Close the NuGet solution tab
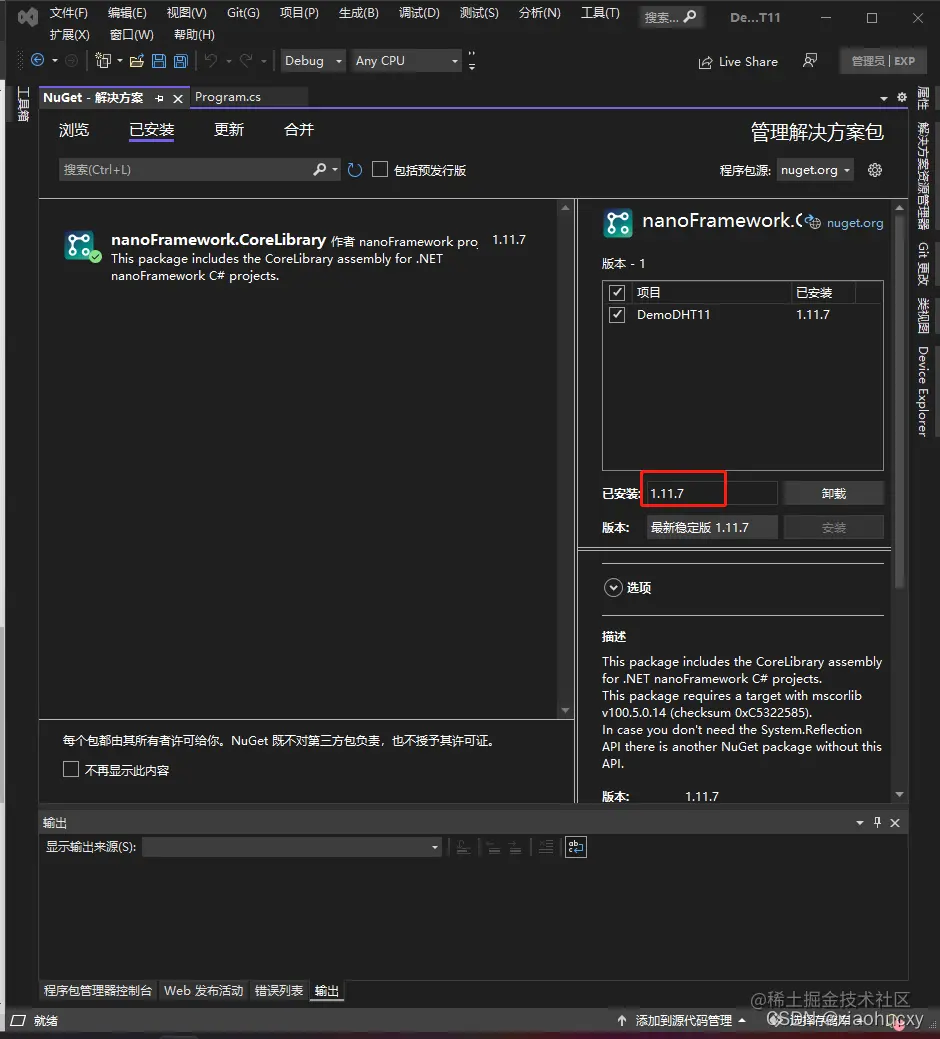Image resolution: width=940 pixels, height=1039 pixels. (178, 98)
